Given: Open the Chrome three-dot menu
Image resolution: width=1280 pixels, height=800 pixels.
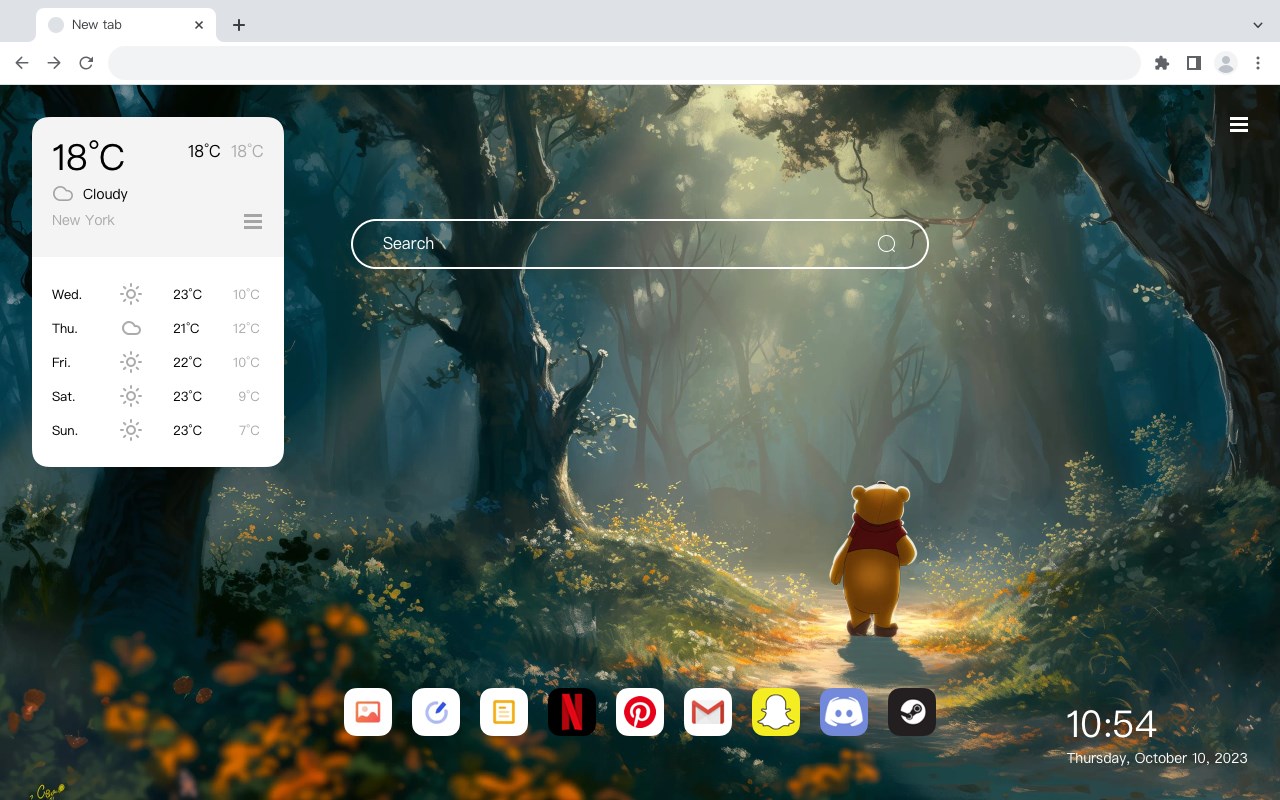Looking at the screenshot, I should [x=1258, y=63].
